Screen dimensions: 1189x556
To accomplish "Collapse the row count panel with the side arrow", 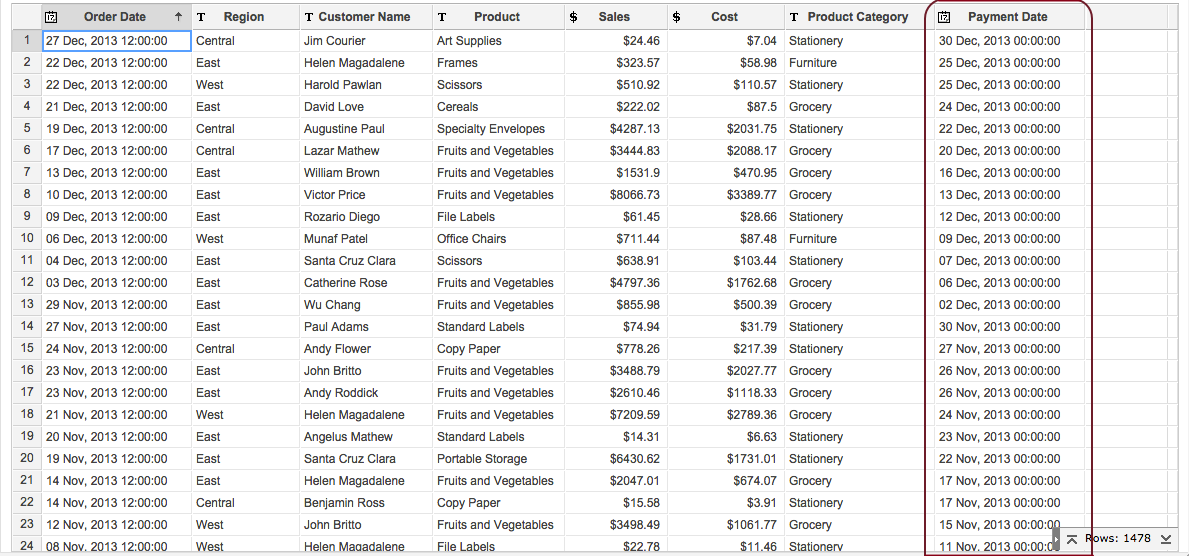I will [1056, 540].
